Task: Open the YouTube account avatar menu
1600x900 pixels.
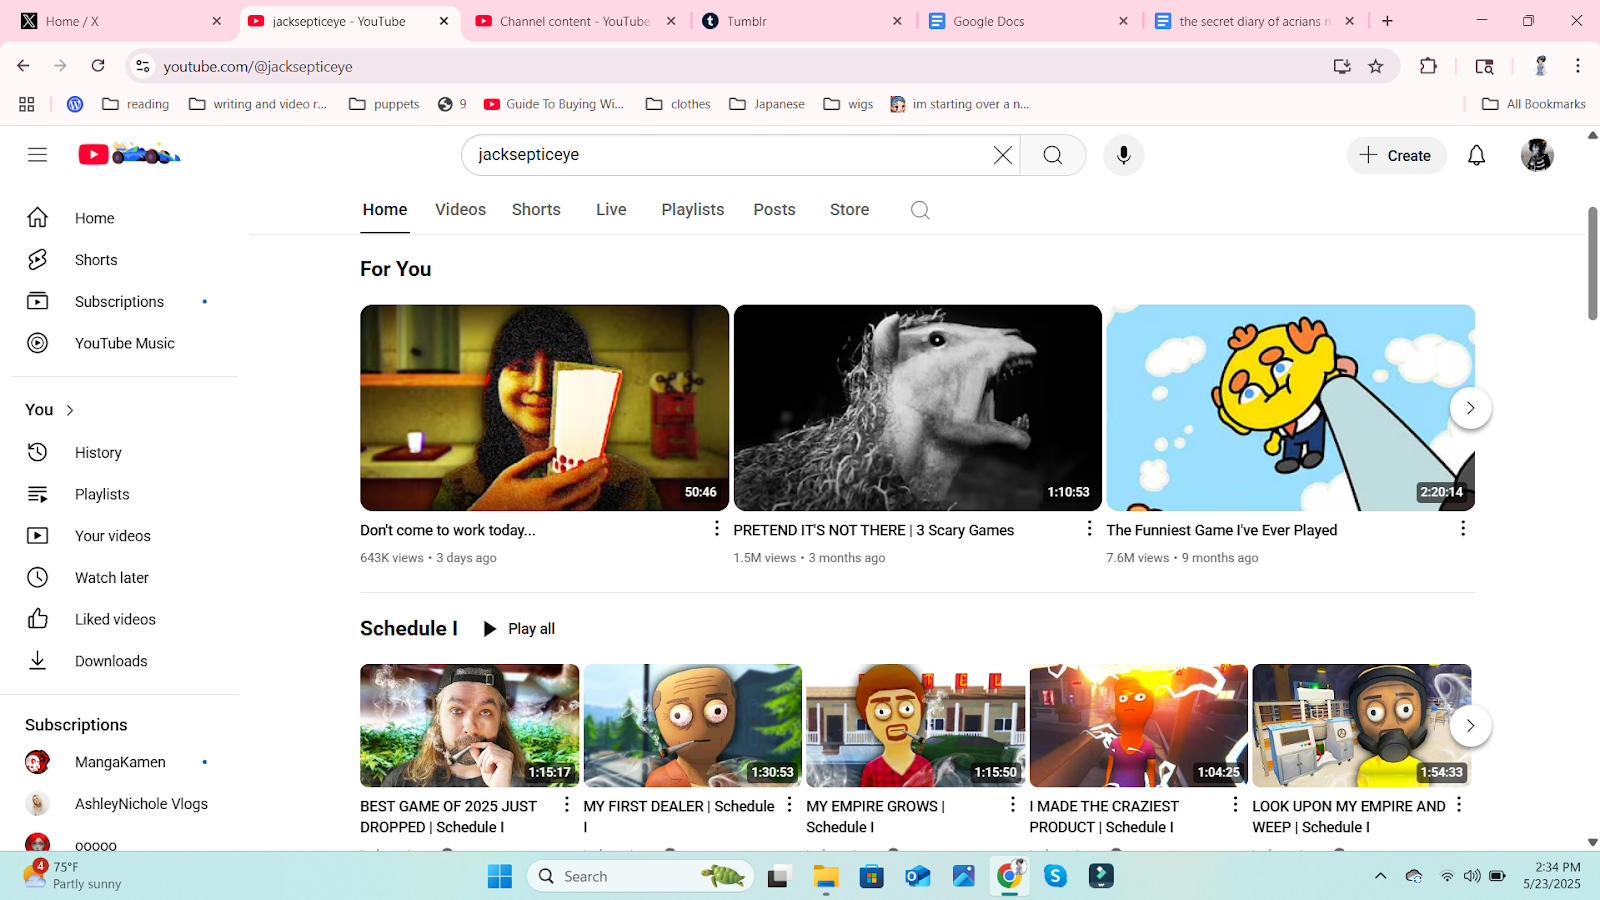Action: tap(1537, 155)
